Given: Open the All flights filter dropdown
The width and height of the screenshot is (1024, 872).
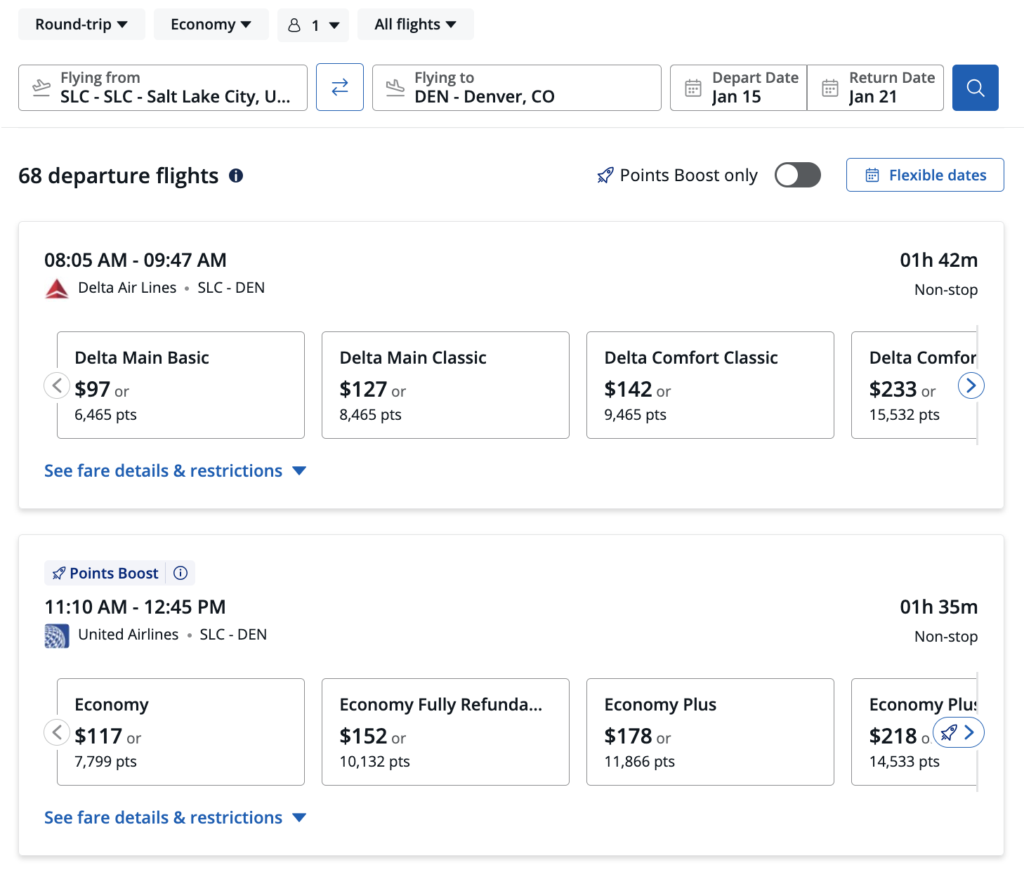Looking at the screenshot, I should click(x=415, y=24).
